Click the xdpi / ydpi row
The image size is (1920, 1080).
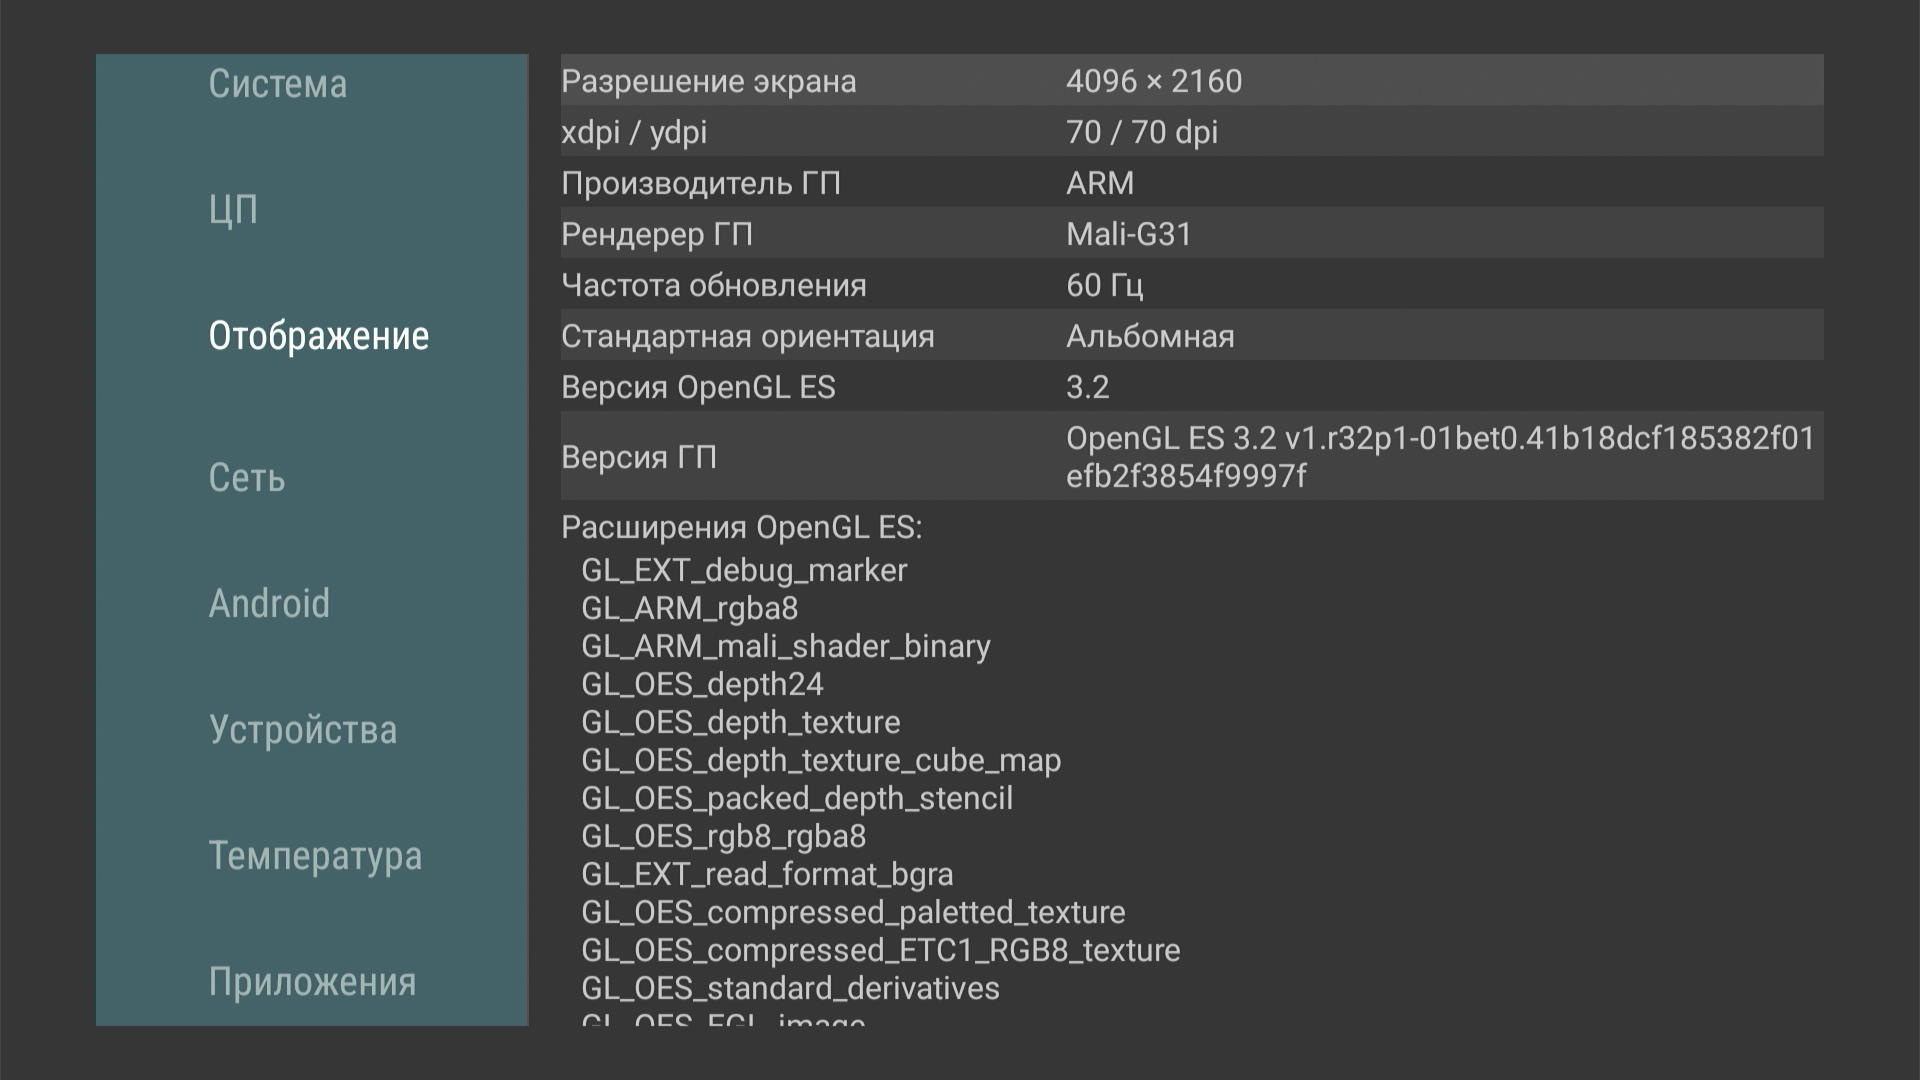click(x=1191, y=132)
